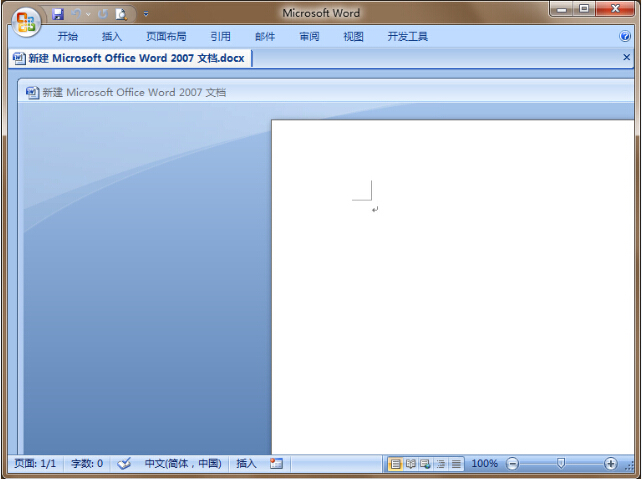Open the Undo history dropdown arrow
The image size is (642, 479).
point(88,14)
